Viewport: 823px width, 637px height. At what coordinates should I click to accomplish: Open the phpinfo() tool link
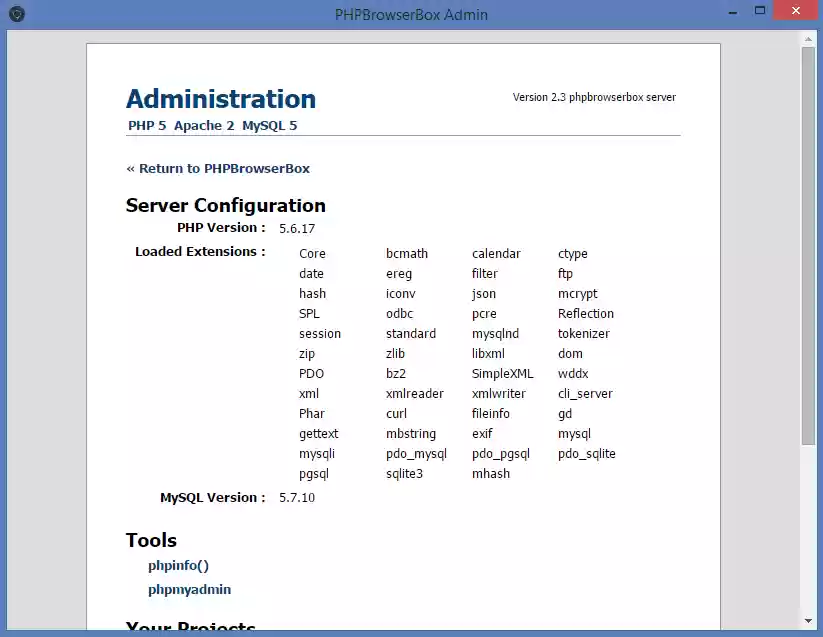point(178,566)
